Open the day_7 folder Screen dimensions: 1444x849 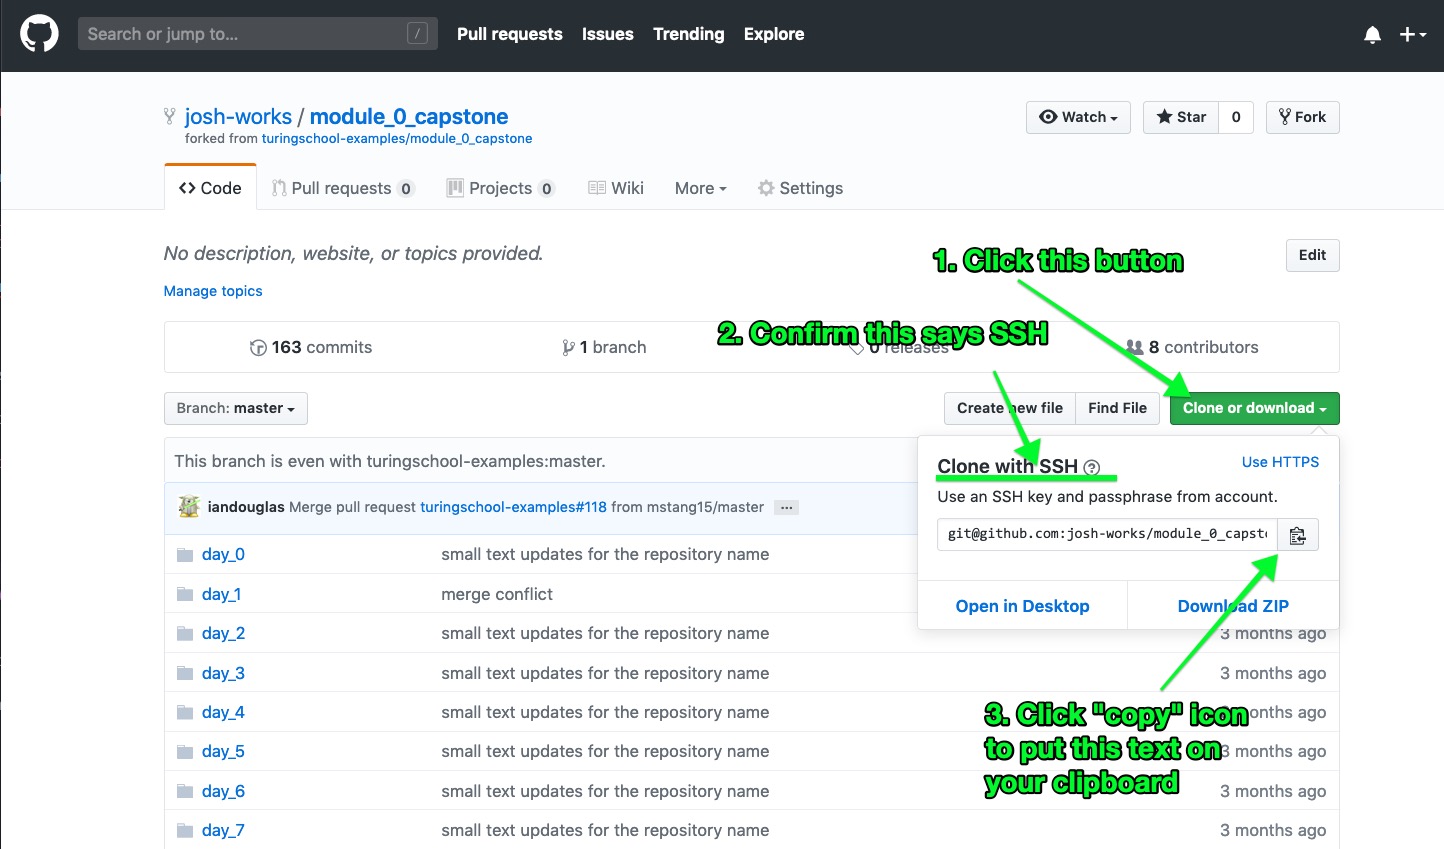223,830
